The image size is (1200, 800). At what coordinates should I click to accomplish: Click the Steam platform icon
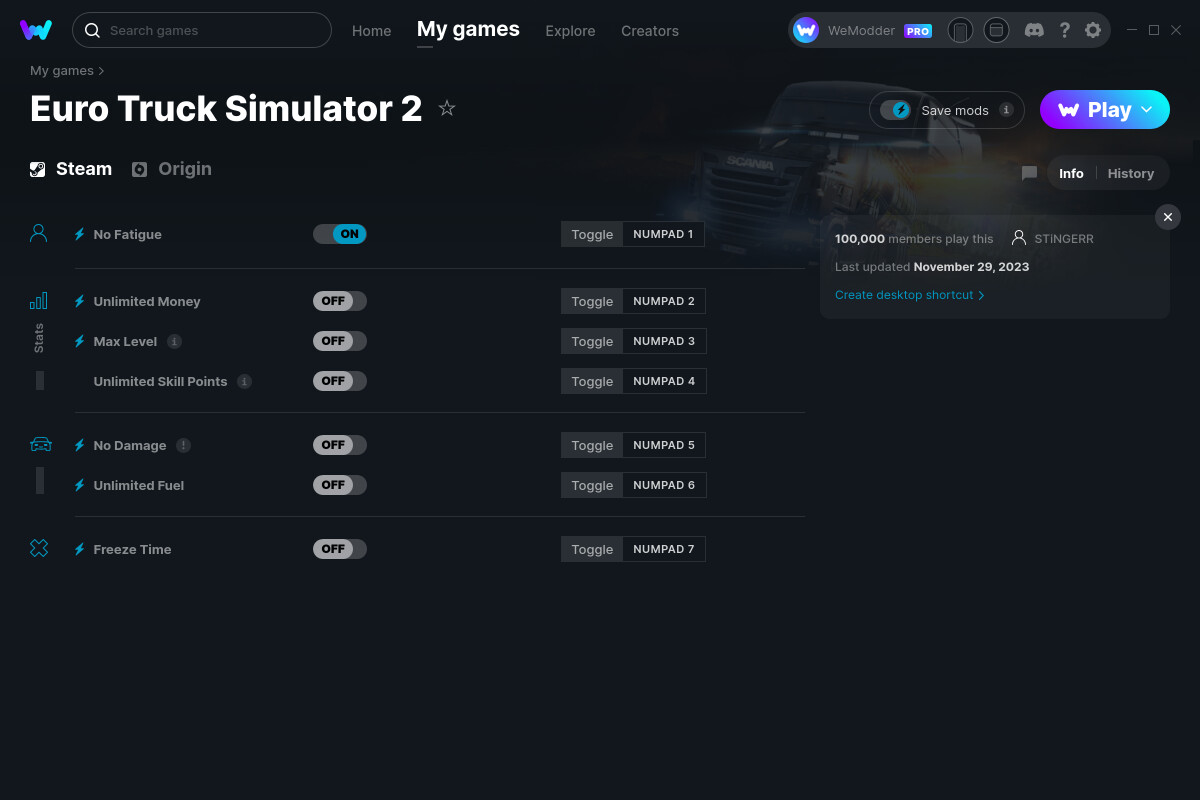[37, 169]
